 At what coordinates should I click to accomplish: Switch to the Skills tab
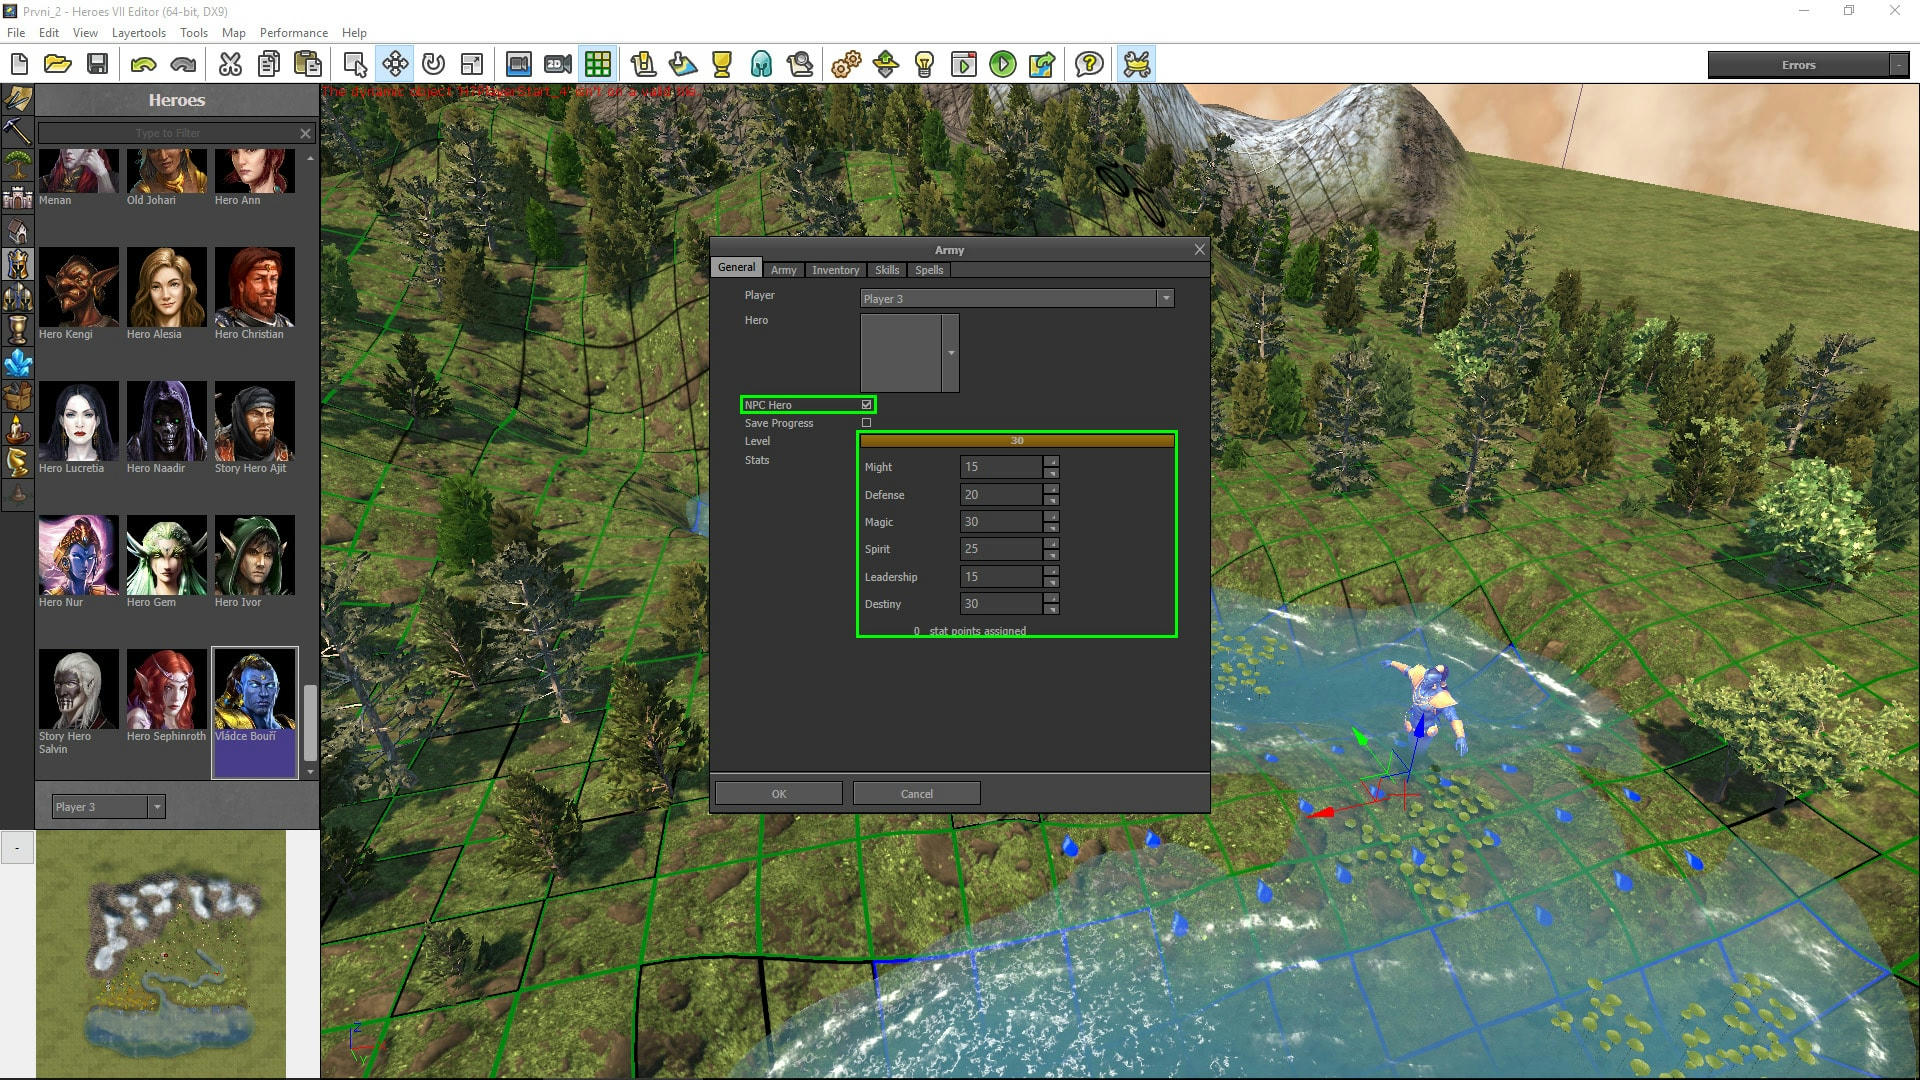[x=886, y=270]
